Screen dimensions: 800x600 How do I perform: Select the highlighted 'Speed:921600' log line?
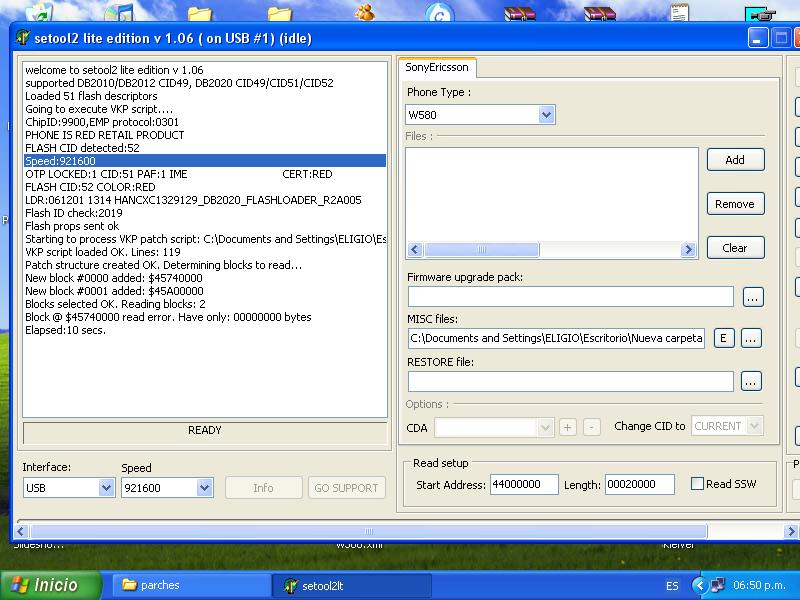pyautogui.click(x=205, y=161)
